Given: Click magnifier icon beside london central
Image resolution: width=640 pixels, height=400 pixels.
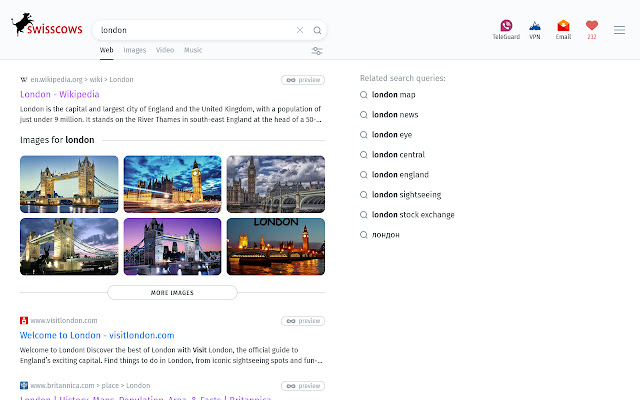Looking at the screenshot, I should coord(364,155).
